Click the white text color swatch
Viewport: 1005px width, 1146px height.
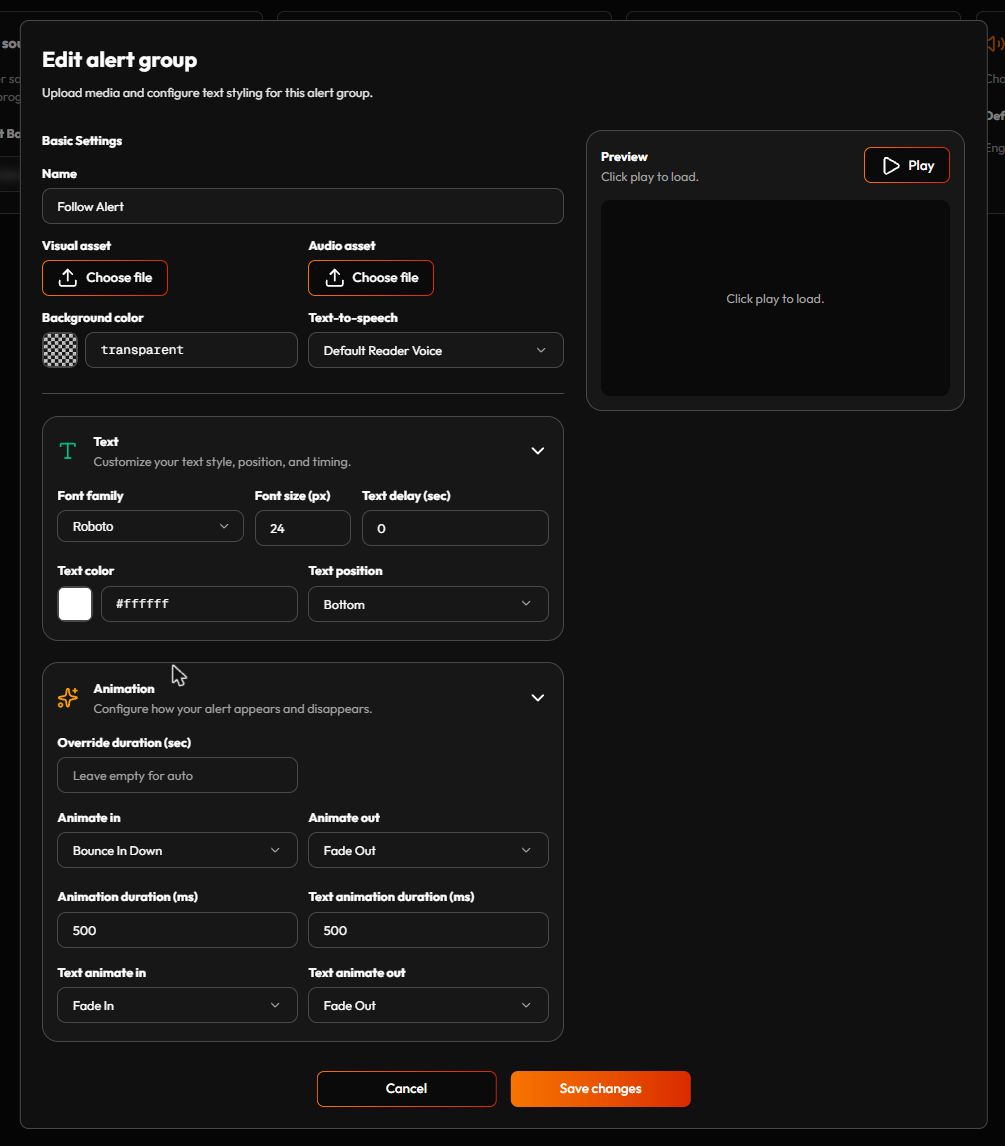(x=75, y=604)
